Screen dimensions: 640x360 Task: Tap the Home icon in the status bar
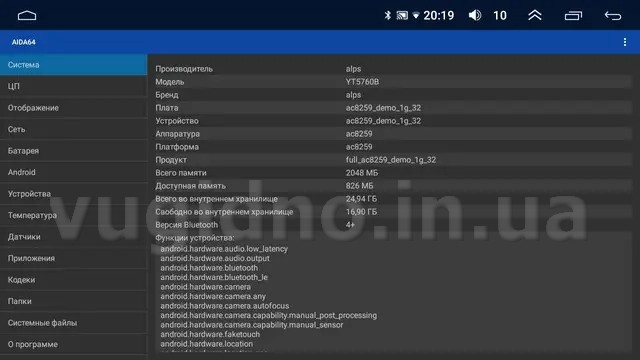(27, 16)
